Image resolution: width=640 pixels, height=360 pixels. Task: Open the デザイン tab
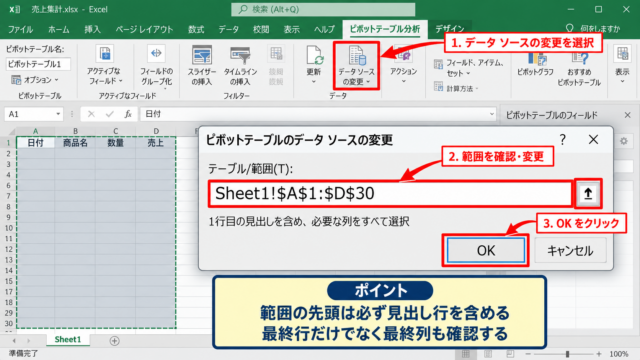tap(449, 29)
